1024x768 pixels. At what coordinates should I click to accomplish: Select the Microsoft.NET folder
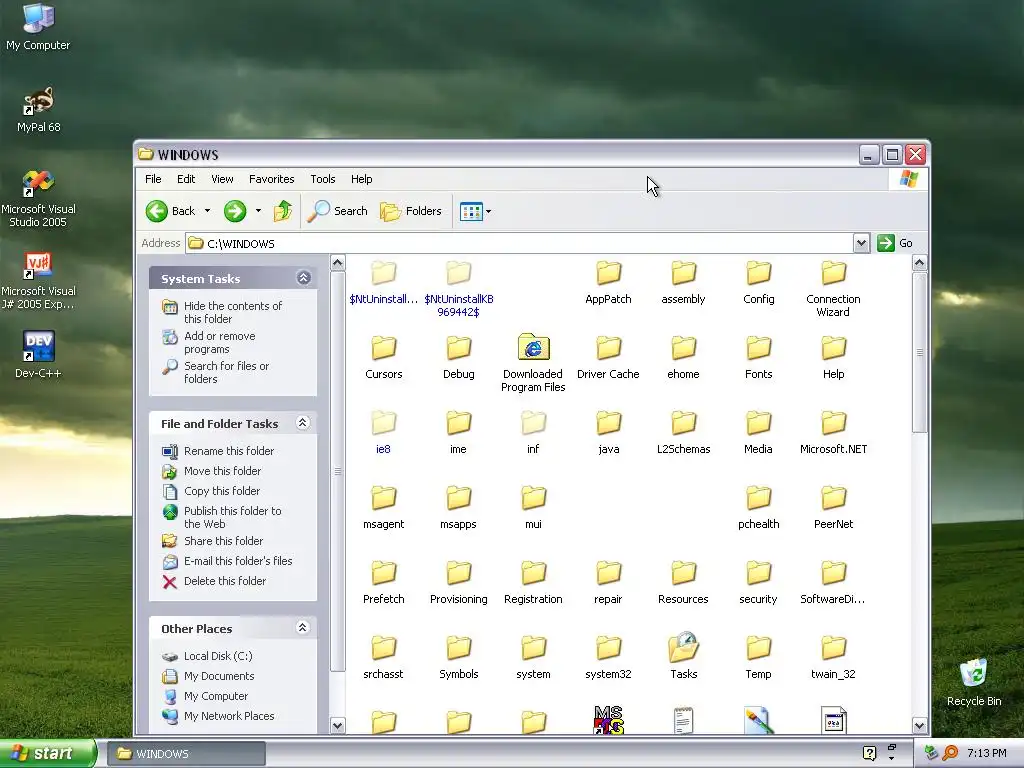[x=833, y=432]
